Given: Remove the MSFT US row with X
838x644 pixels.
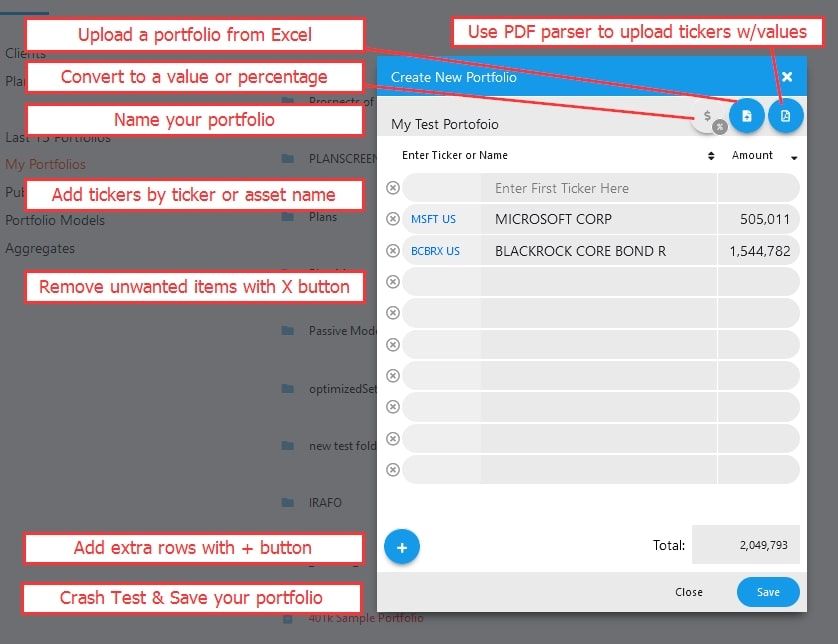Looking at the screenshot, I should (393, 219).
